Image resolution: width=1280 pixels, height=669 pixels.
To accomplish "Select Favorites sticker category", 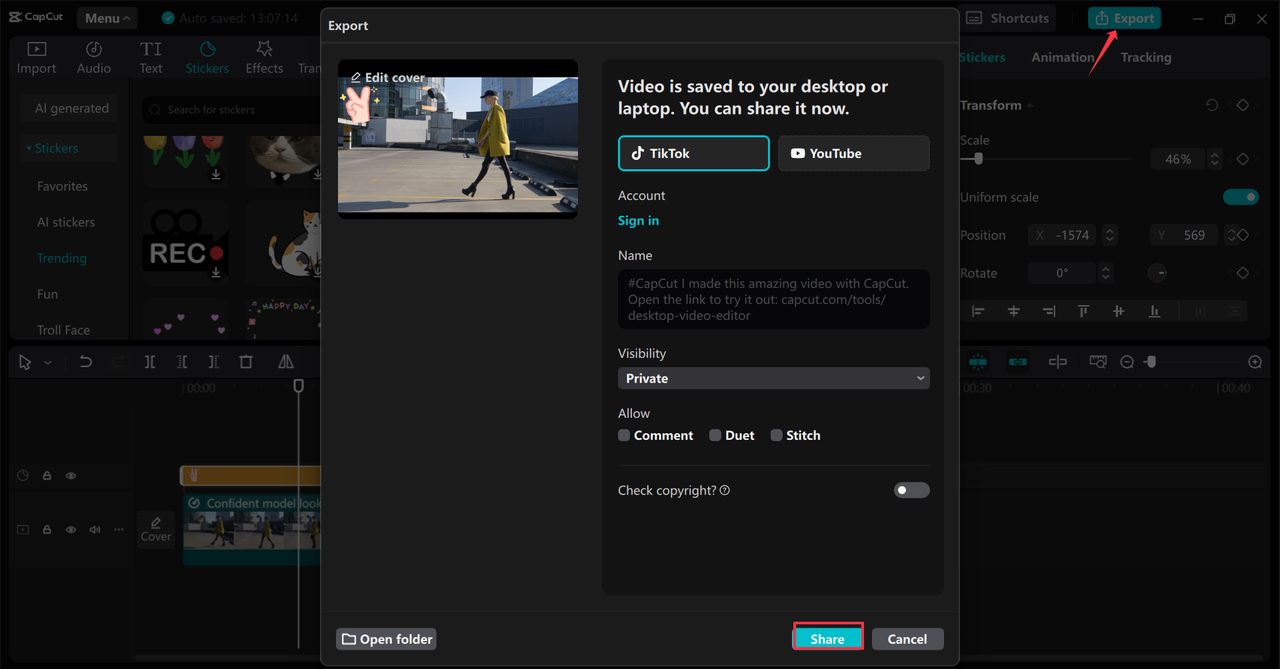I will pos(62,186).
